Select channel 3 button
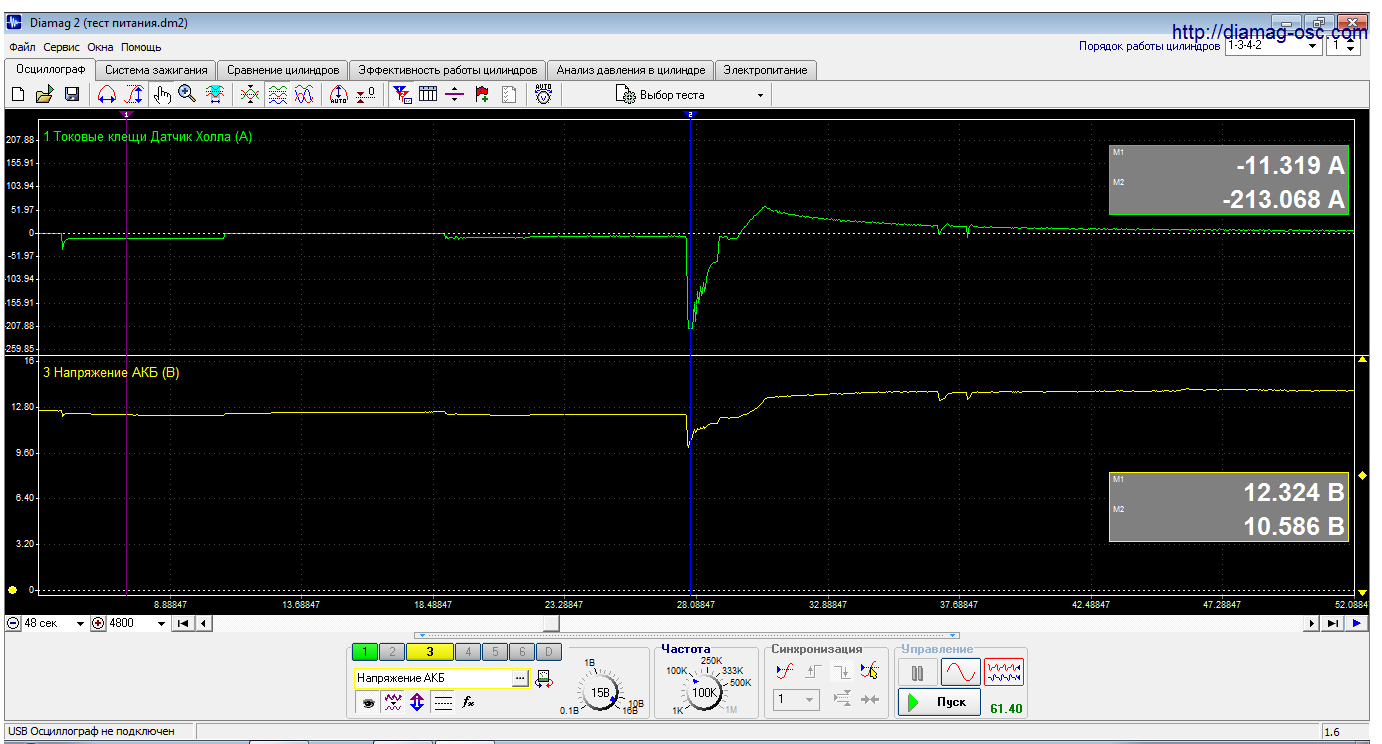Viewport: 1382px width, 744px height. [430, 652]
